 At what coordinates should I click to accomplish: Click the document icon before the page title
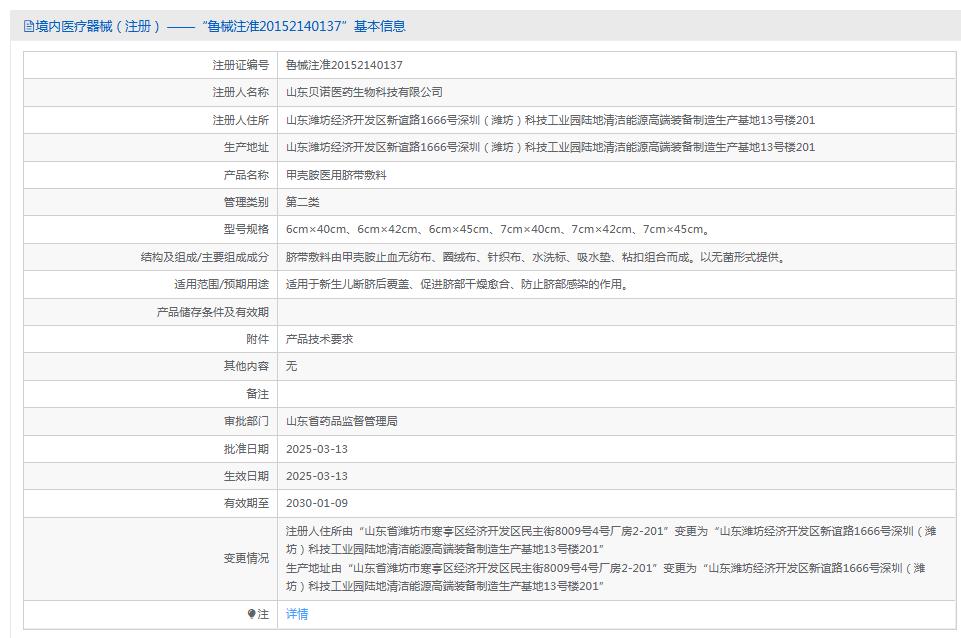click(x=27, y=26)
